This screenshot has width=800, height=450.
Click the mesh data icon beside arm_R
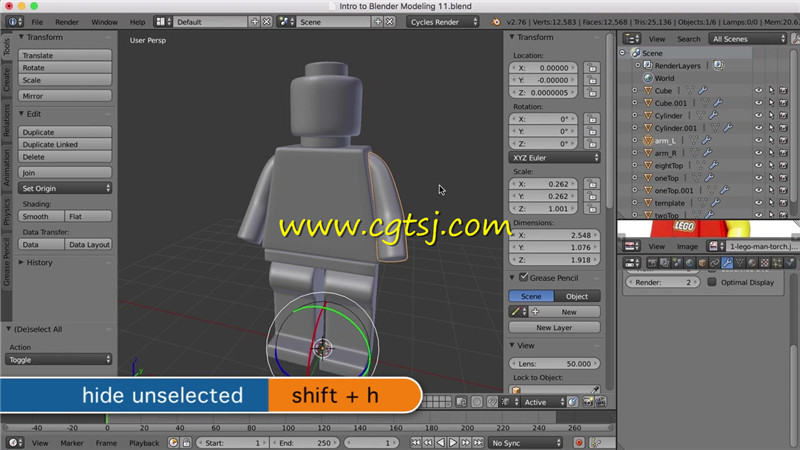[694, 153]
